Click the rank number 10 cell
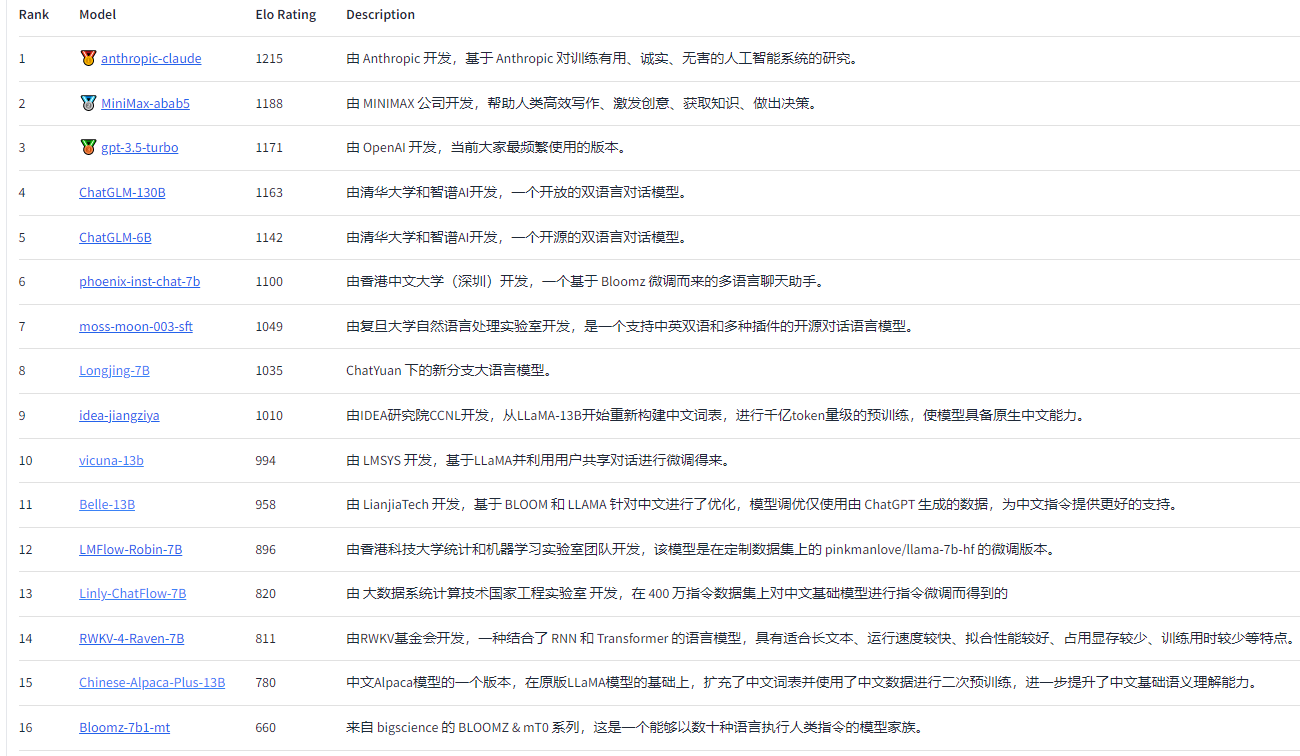The height and width of the screenshot is (756, 1300). point(25,460)
